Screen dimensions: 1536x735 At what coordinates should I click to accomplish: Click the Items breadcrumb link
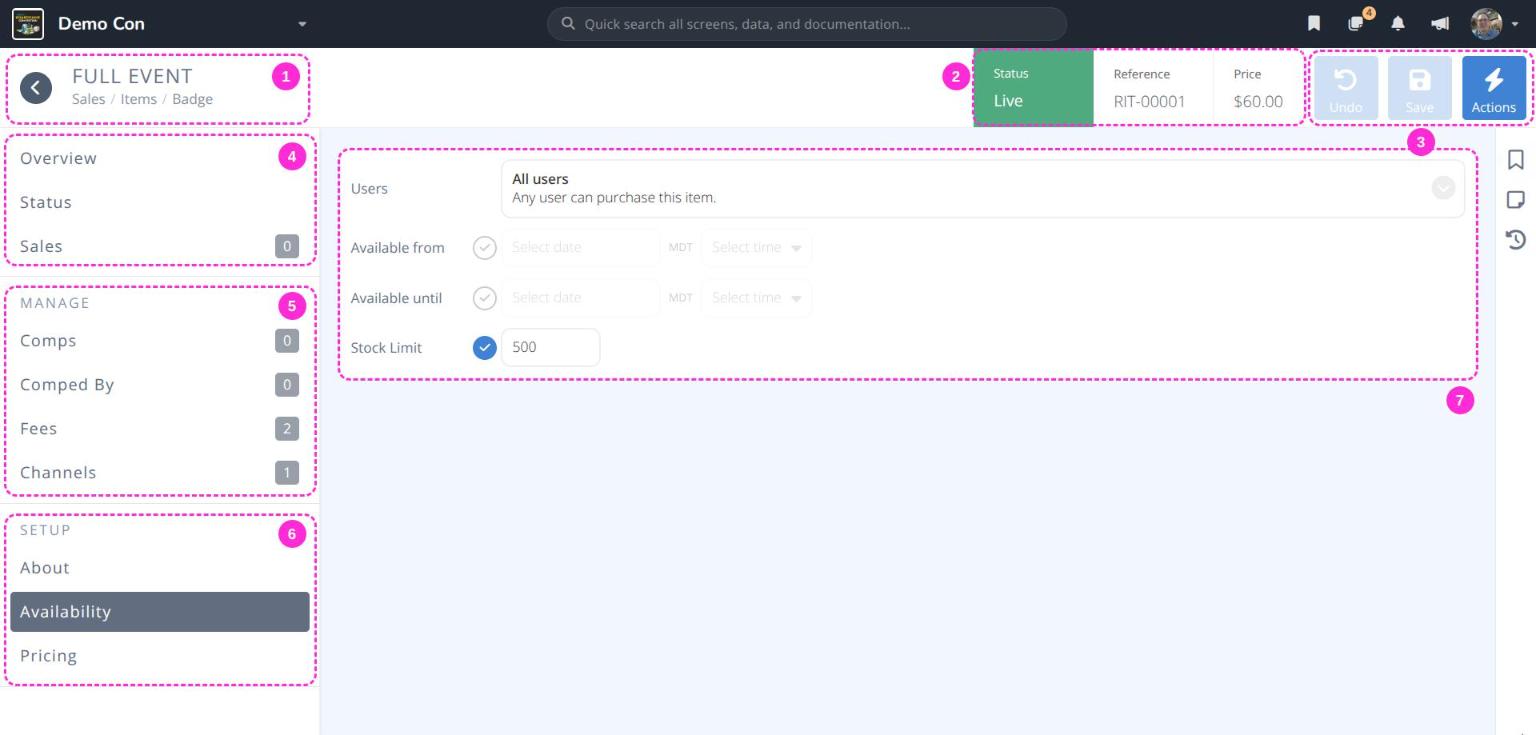coord(139,99)
